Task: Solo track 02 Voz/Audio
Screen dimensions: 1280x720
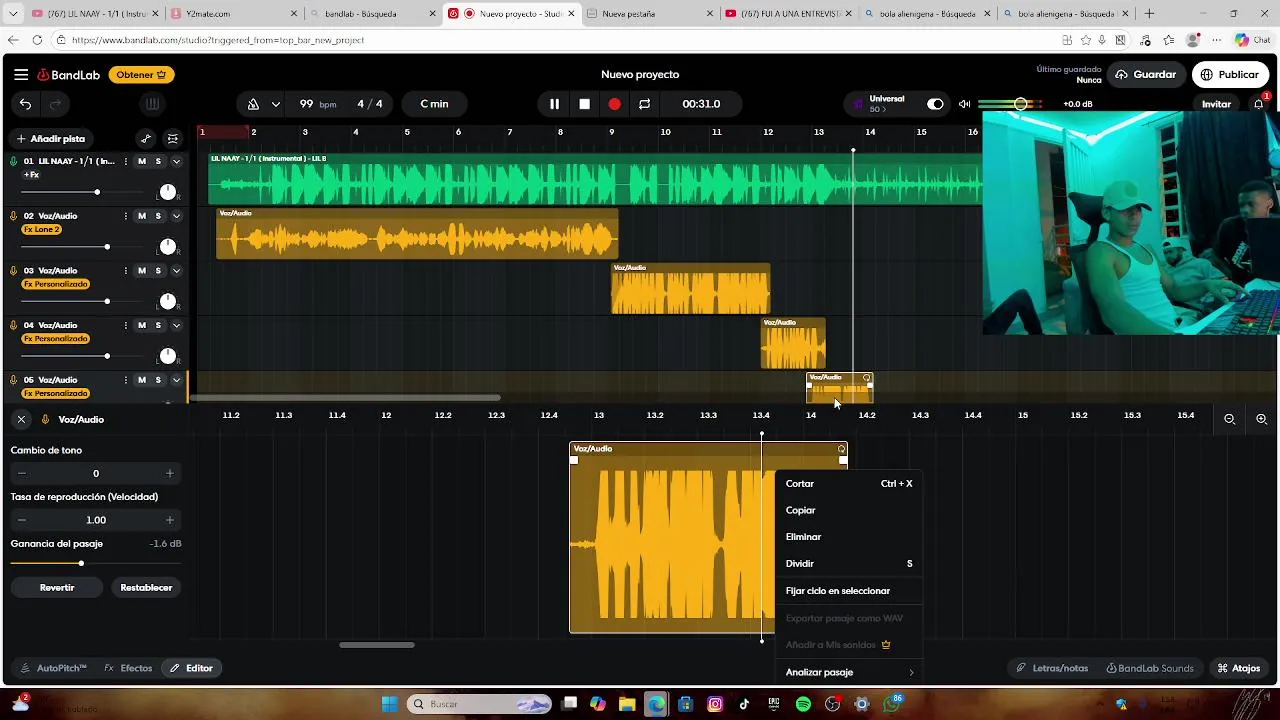Action: coord(158,216)
